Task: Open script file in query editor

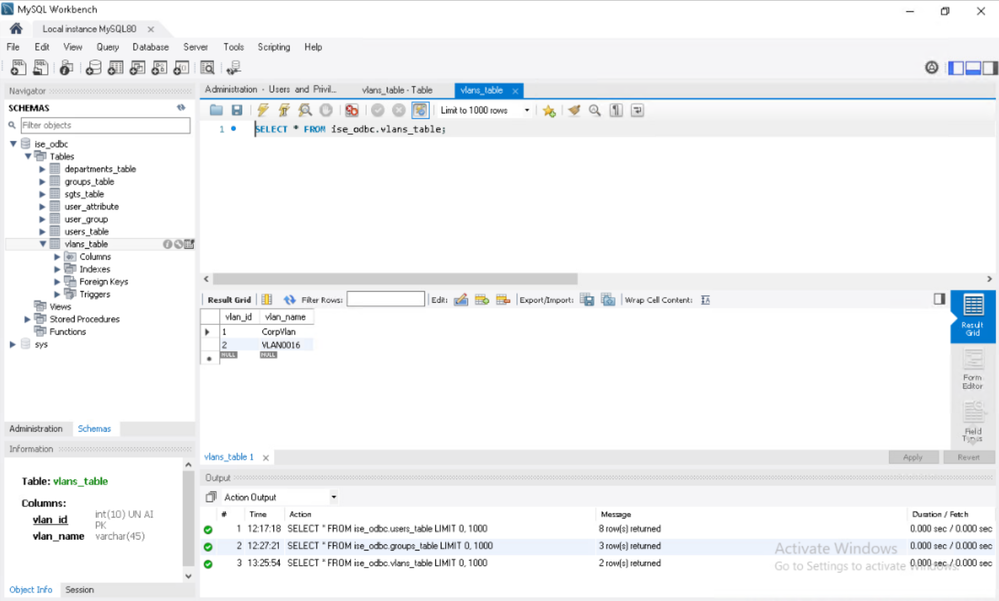Action: pos(217,110)
